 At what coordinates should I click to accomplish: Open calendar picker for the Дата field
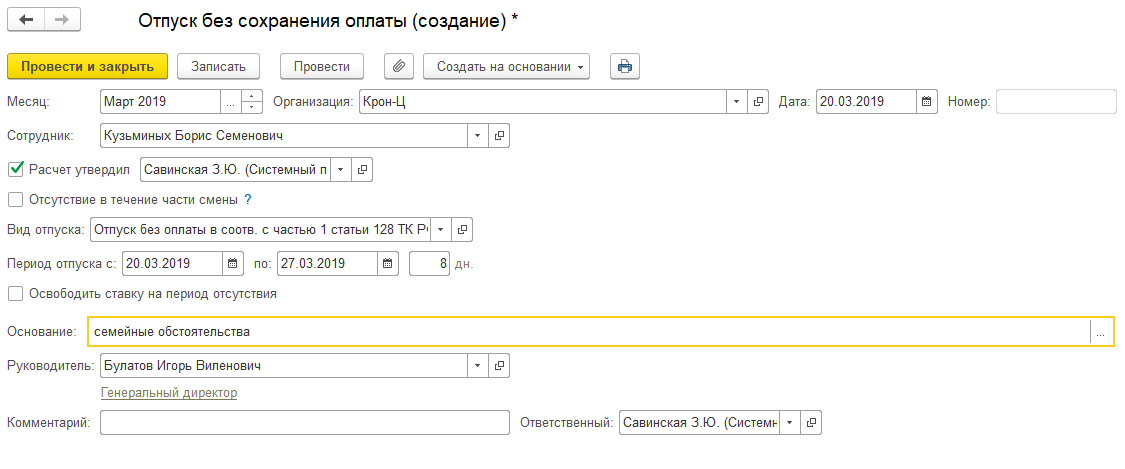pyautogui.click(x=927, y=102)
